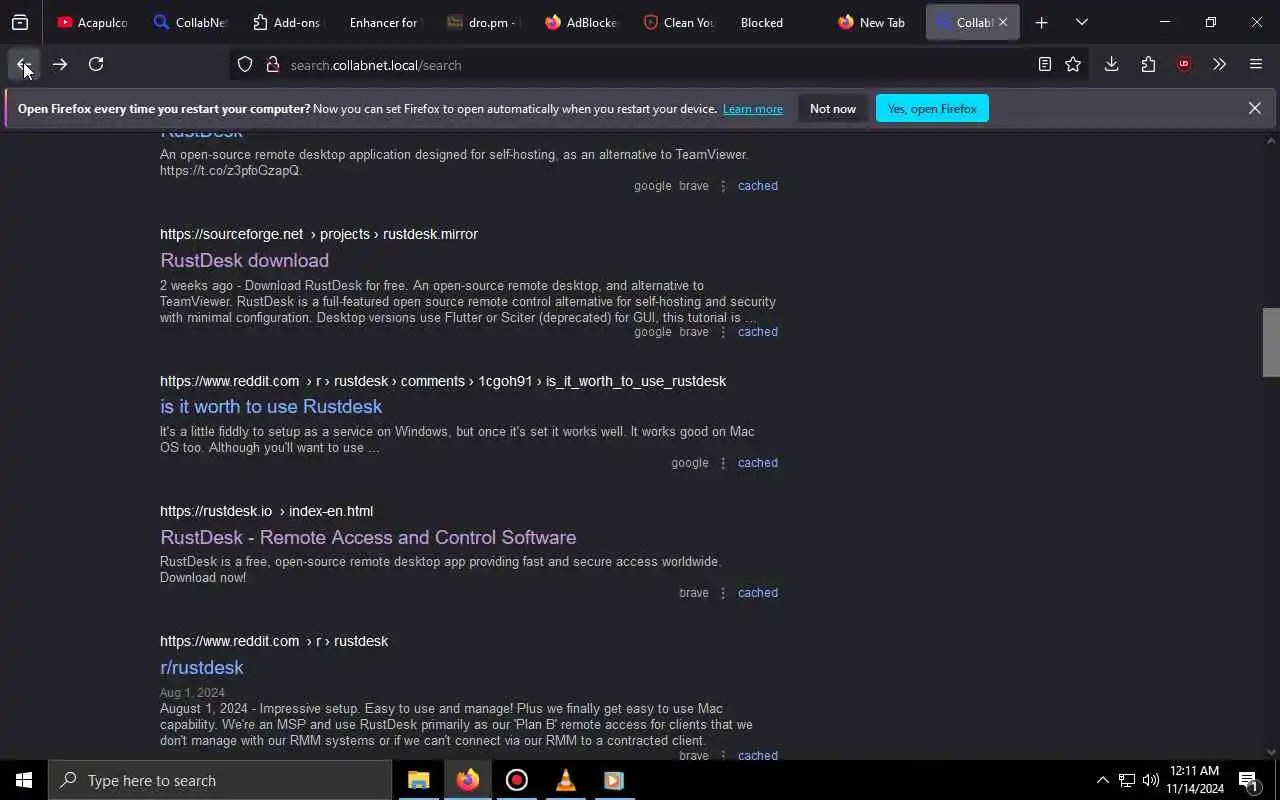Open cached link for the rustdesk.io result
Screen dimensions: 1280x800
758,593
